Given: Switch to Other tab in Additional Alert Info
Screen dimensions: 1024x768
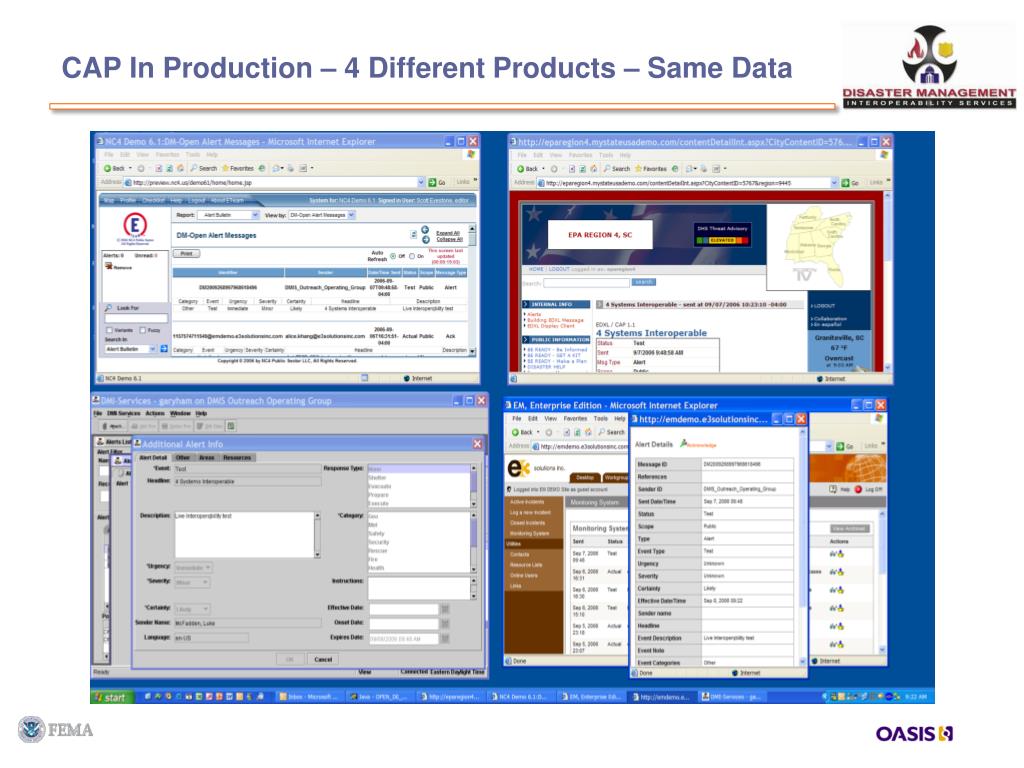Looking at the screenshot, I should 183,458.
